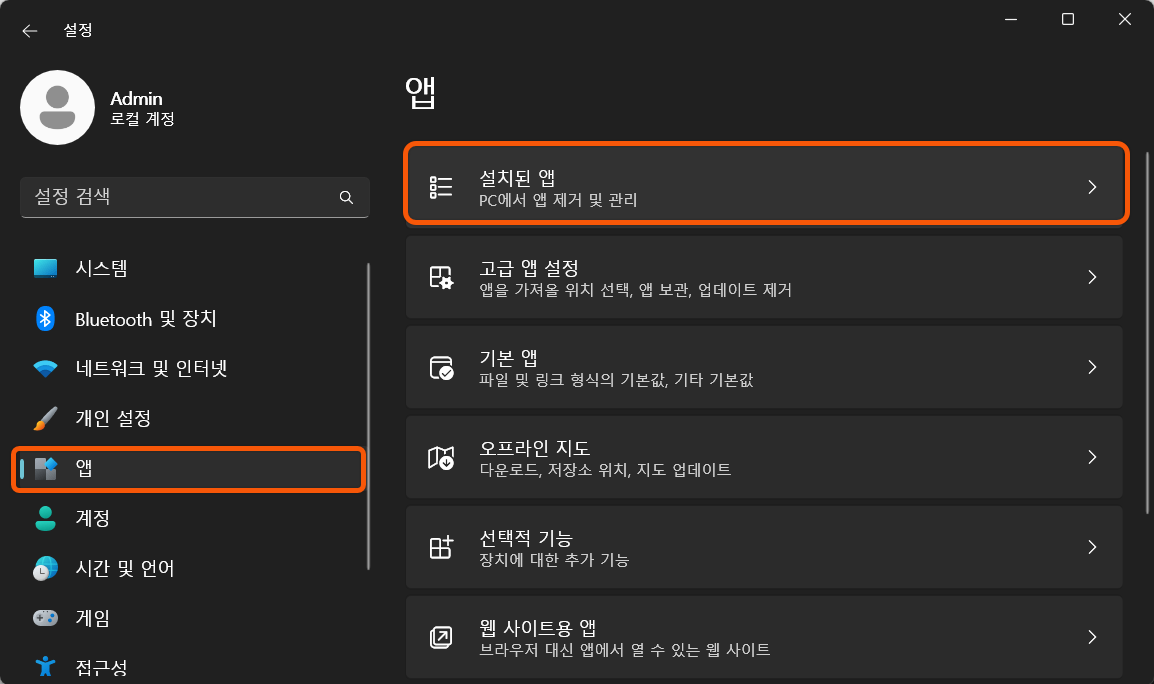Click the search magnifier in 설정 검색
The width and height of the screenshot is (1154, 684).
pyautogui.click(x=346, y=197)
